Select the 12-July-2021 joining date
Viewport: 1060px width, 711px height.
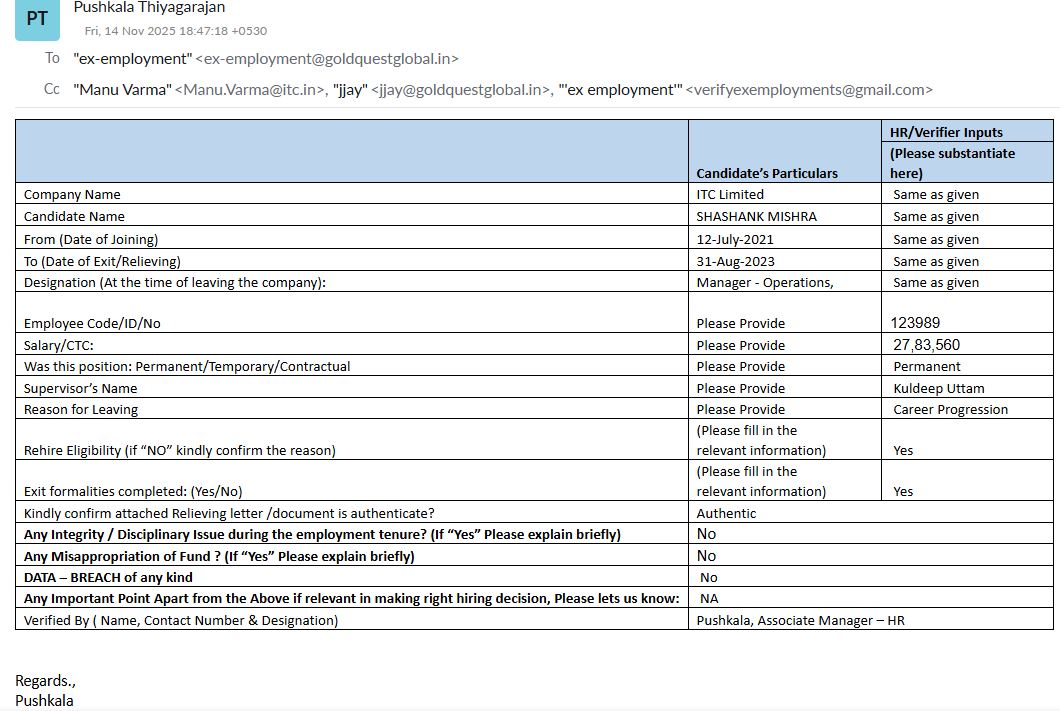735,239
